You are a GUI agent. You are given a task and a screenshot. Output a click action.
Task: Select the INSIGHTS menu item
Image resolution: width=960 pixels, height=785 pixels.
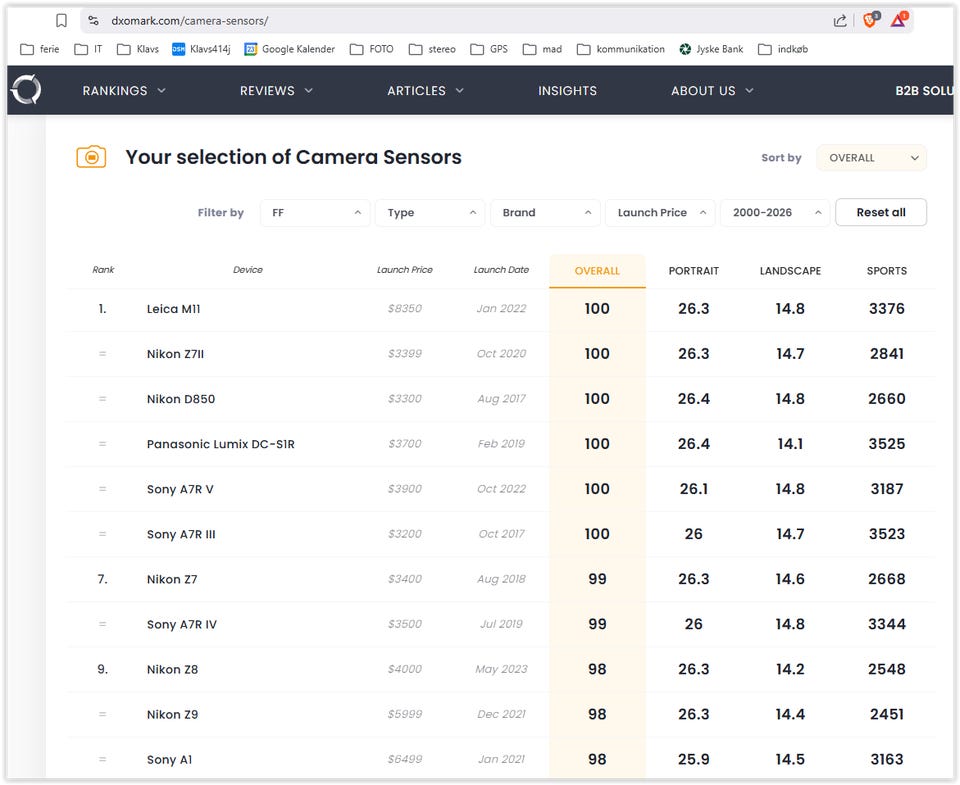567,90
